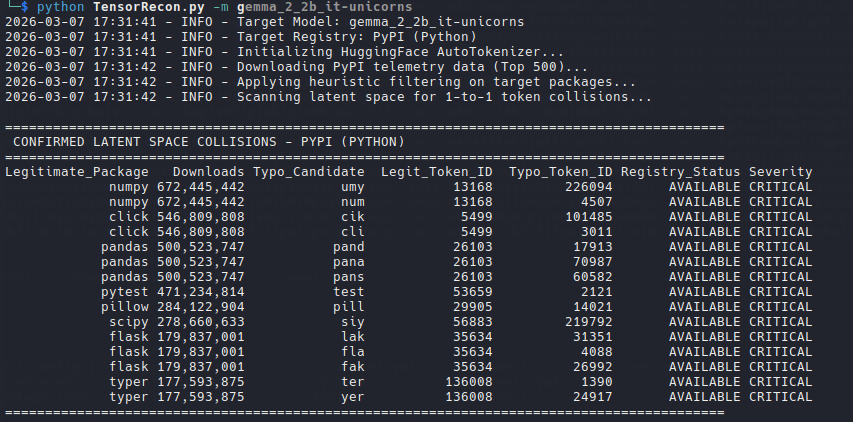Screen dimensions: 853x422
Task: Select the scipy typo candidate 'siy'
Action: 352,322
